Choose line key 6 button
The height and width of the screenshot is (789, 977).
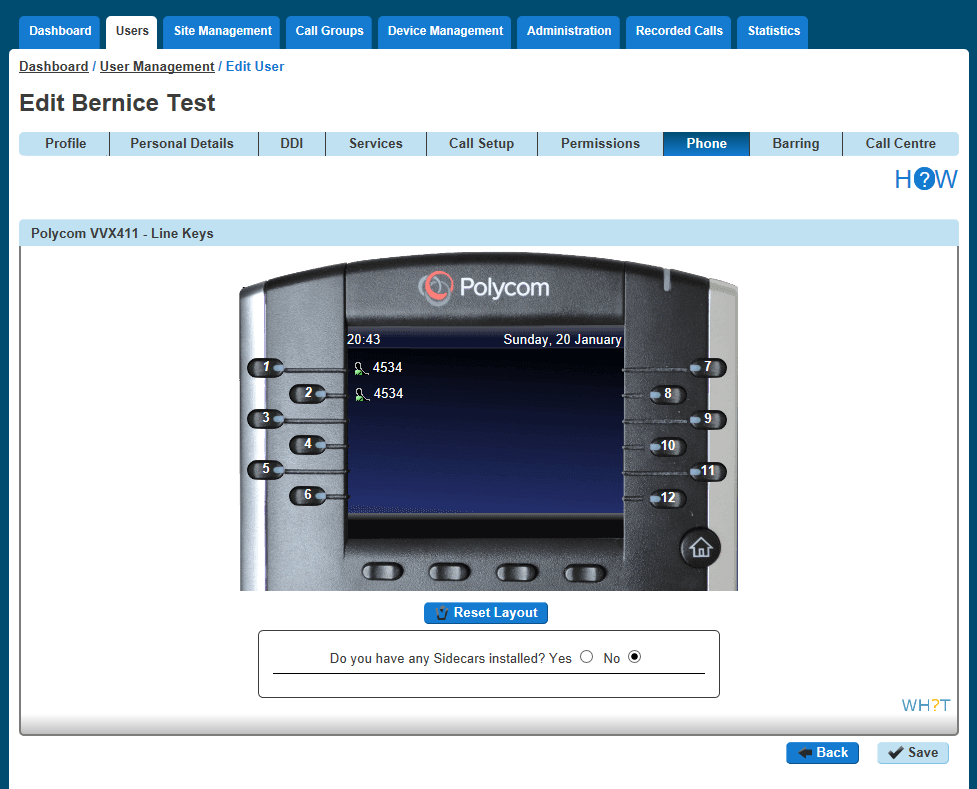coord(308,495)
